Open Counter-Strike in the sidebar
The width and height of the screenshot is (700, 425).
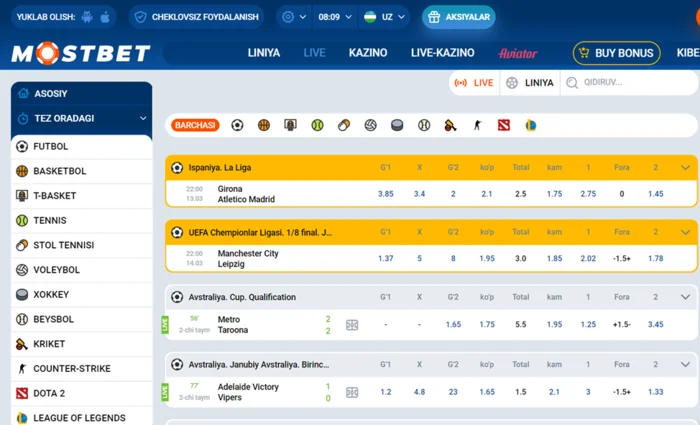tap(81, 369)
